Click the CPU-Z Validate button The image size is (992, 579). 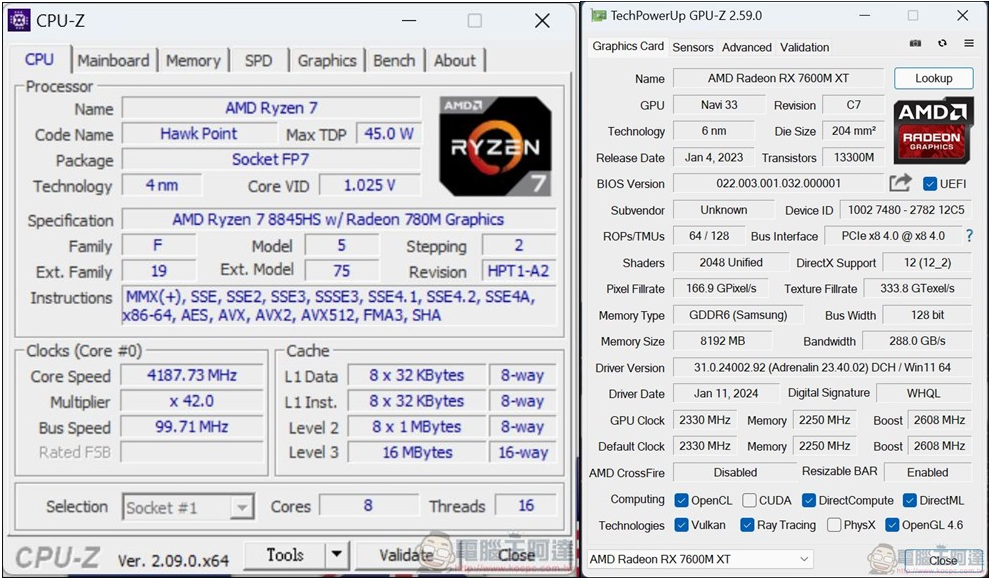tap(406, 555)
